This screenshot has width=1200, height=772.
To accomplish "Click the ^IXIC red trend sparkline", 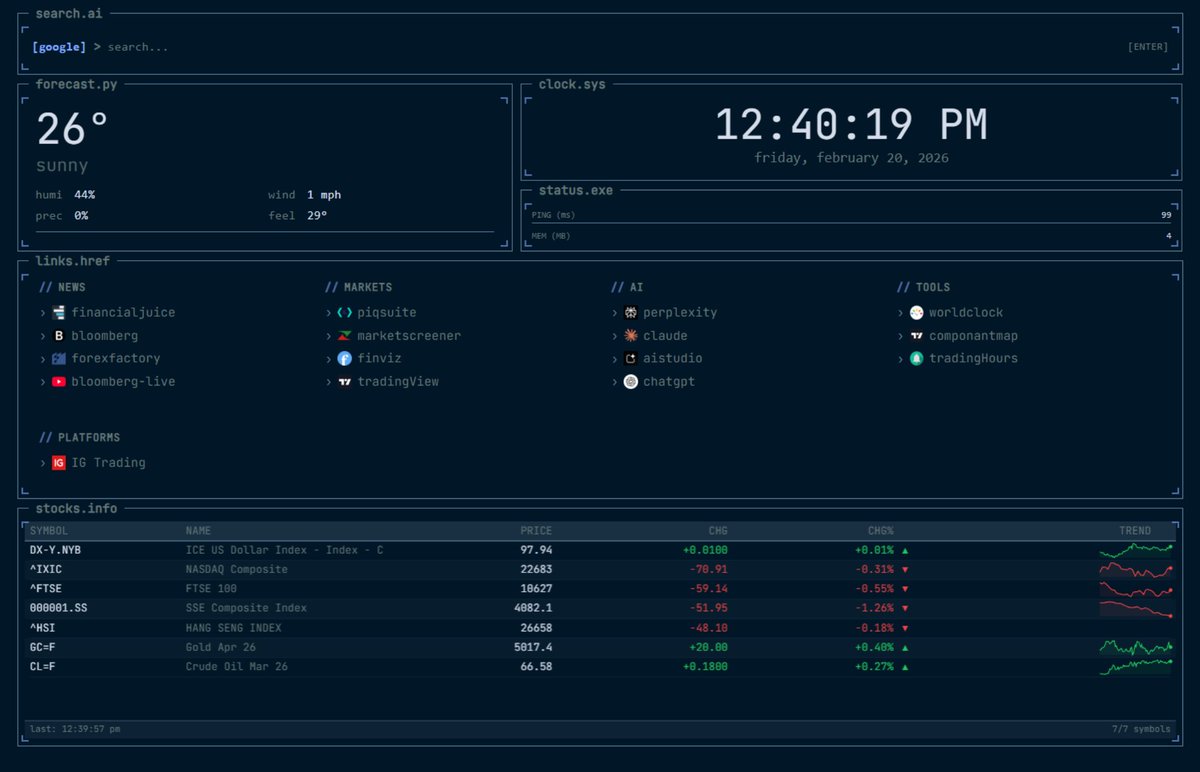I will coord(1136,569).
